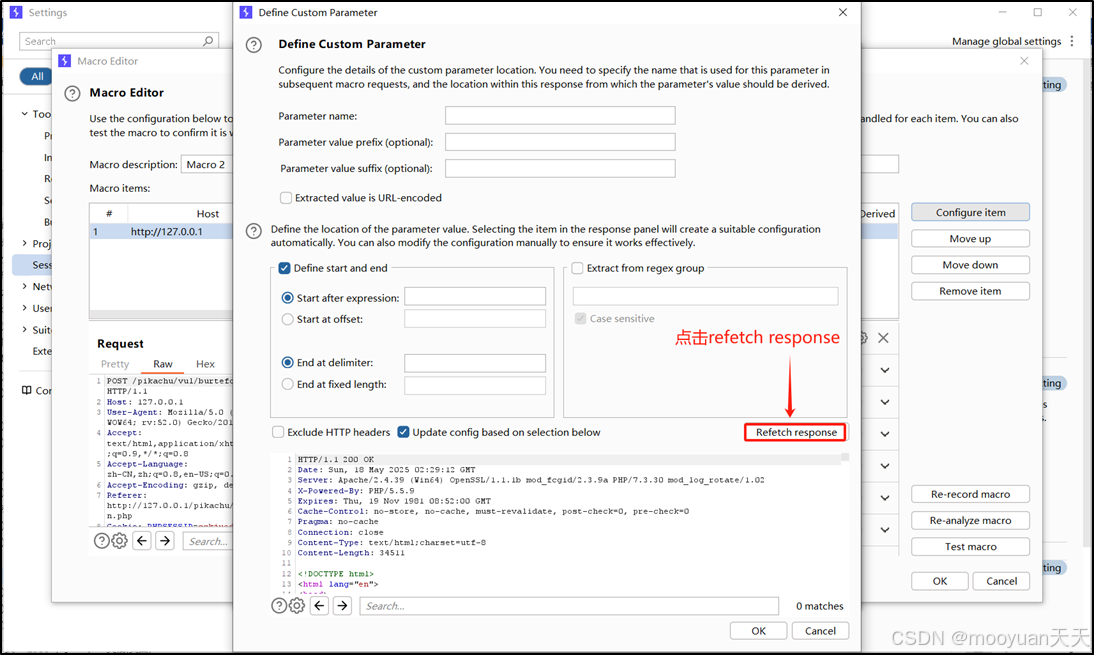Click Test macro button

pyautogui.click(x=971, y=547)
